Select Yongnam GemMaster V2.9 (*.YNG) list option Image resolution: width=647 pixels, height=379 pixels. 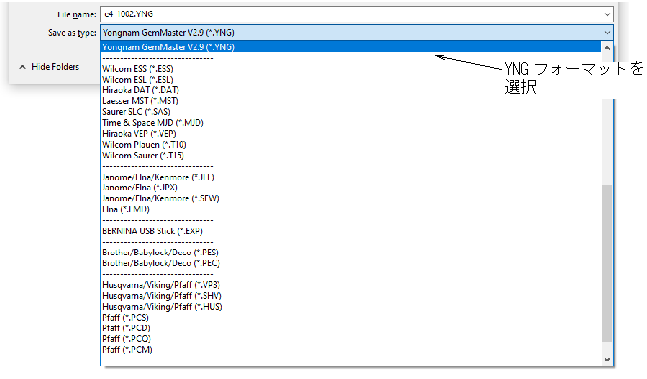pyautogui.click(x=351, y=47)
